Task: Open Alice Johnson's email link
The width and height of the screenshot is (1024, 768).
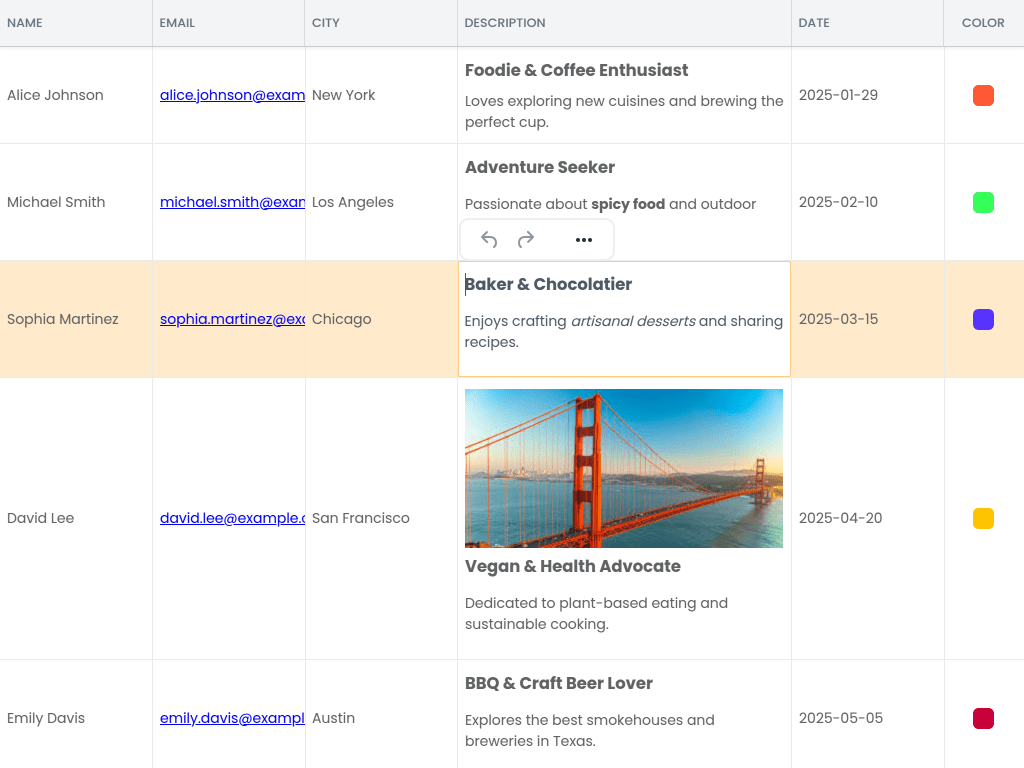Action: [x=232, y=95]
